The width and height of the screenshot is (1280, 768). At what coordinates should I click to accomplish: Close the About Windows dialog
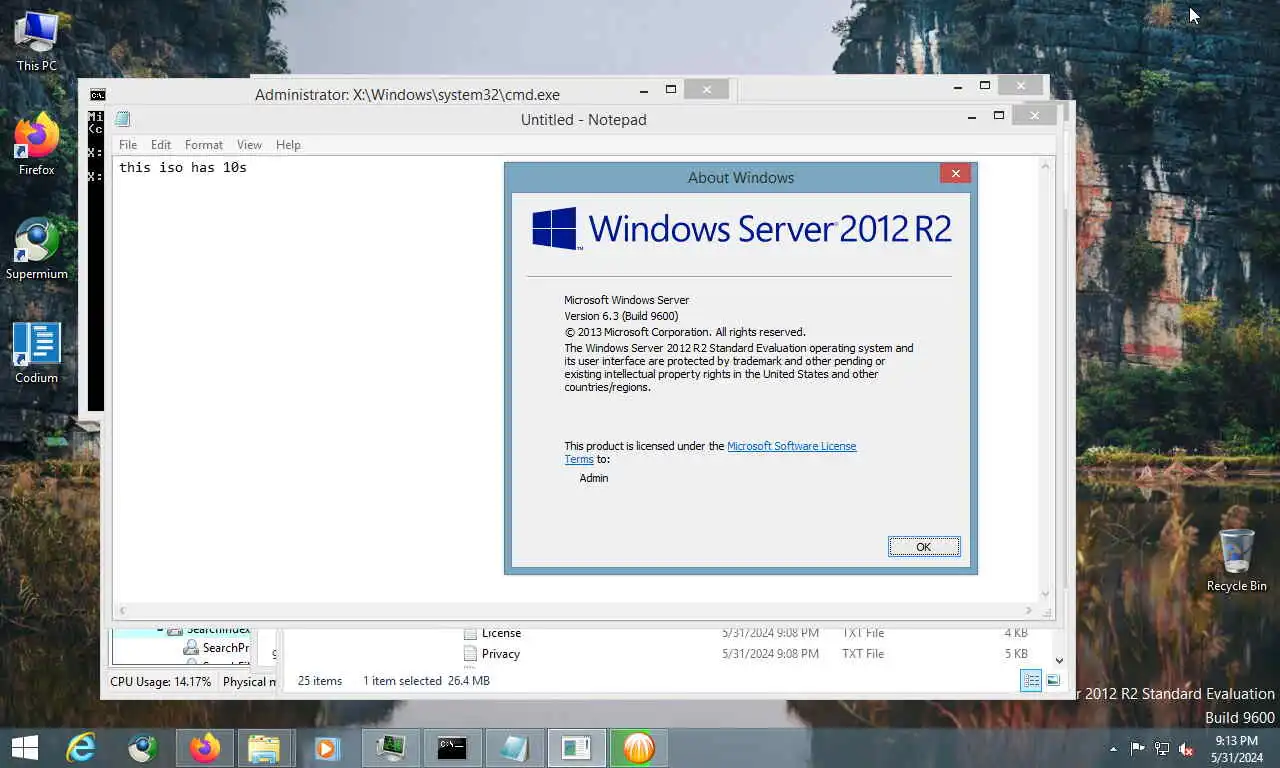tap(955, 173)
